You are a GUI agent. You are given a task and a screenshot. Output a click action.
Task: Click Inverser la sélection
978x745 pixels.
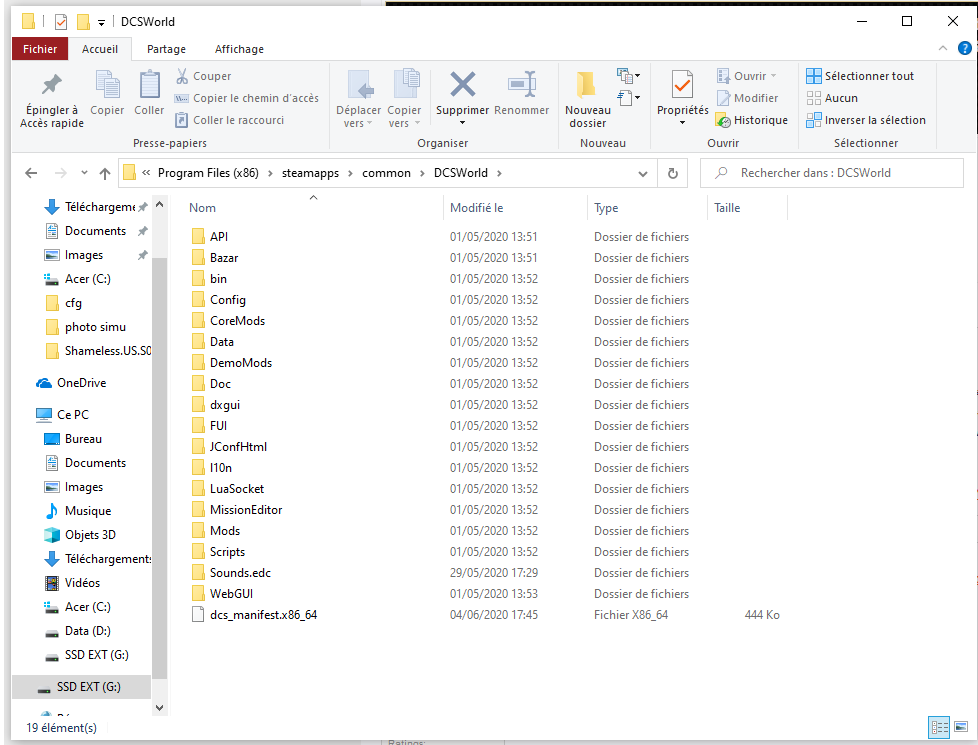coord(866,120)
